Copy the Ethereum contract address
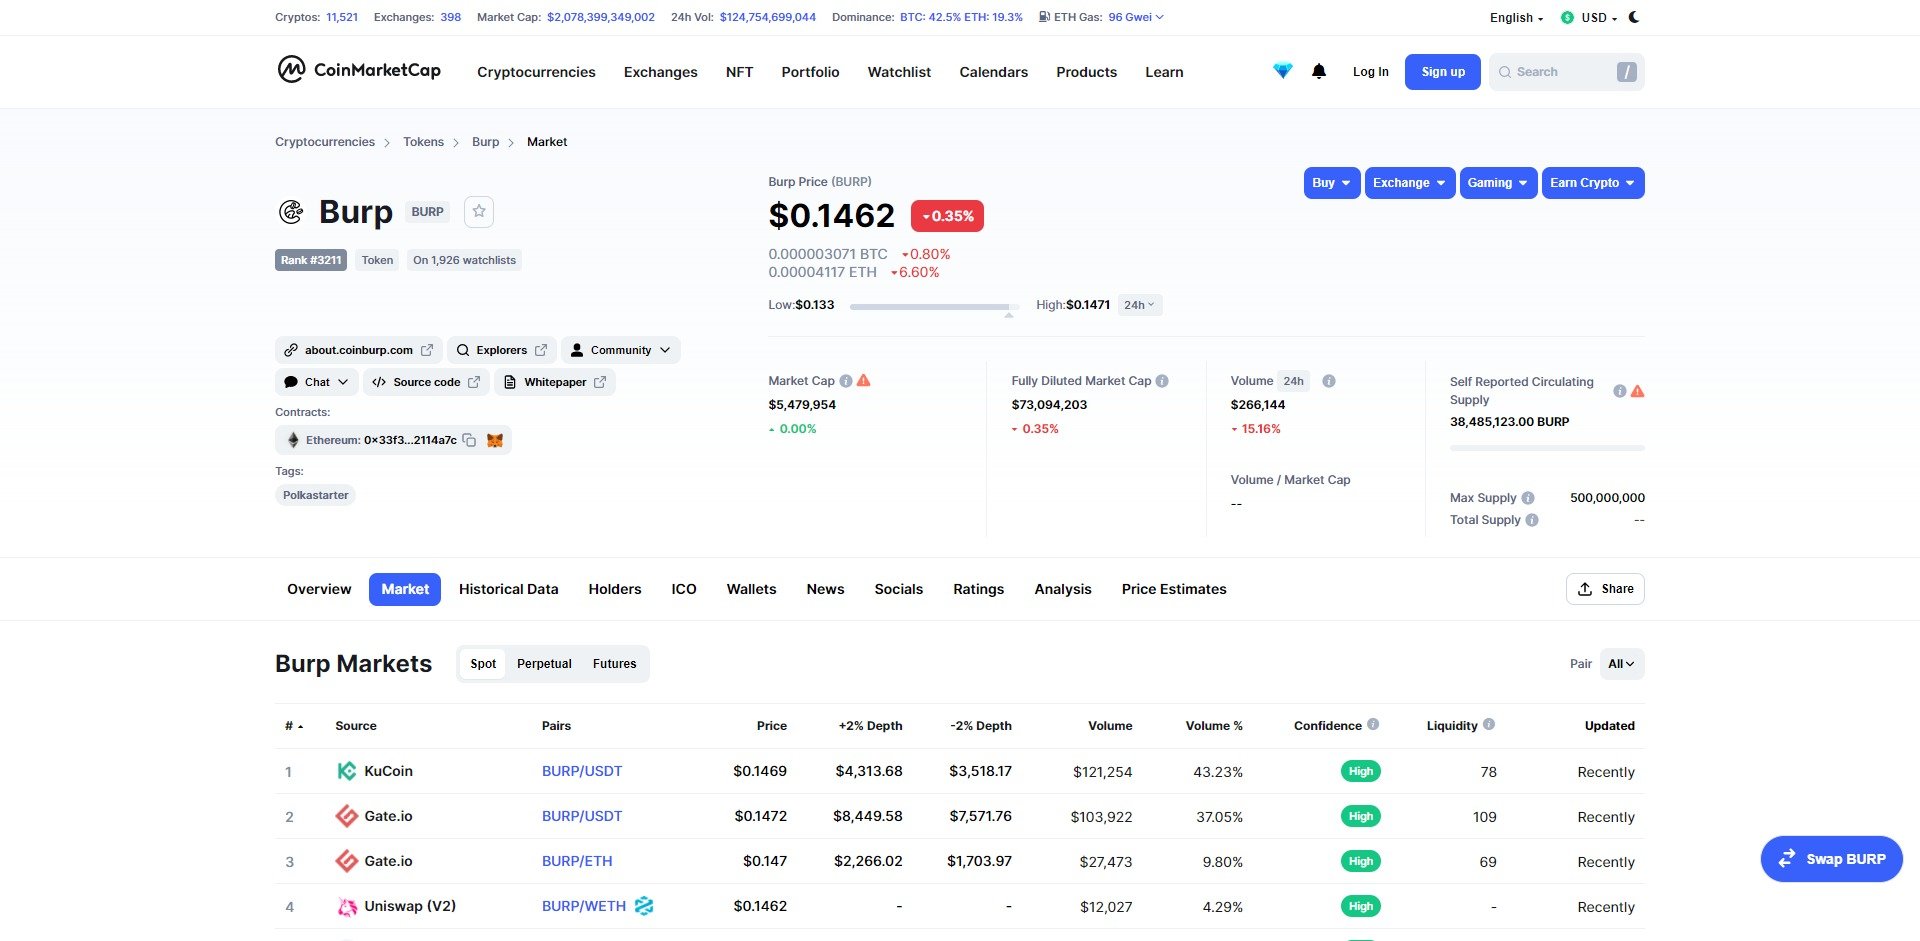1920x941 pixels. pyautogui.click(x=470, y=440)
